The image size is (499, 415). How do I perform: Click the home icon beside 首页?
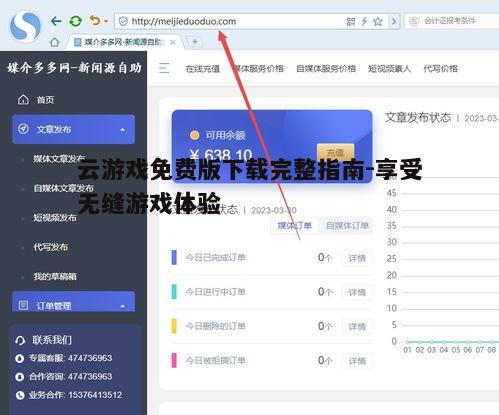click(23, 99)
